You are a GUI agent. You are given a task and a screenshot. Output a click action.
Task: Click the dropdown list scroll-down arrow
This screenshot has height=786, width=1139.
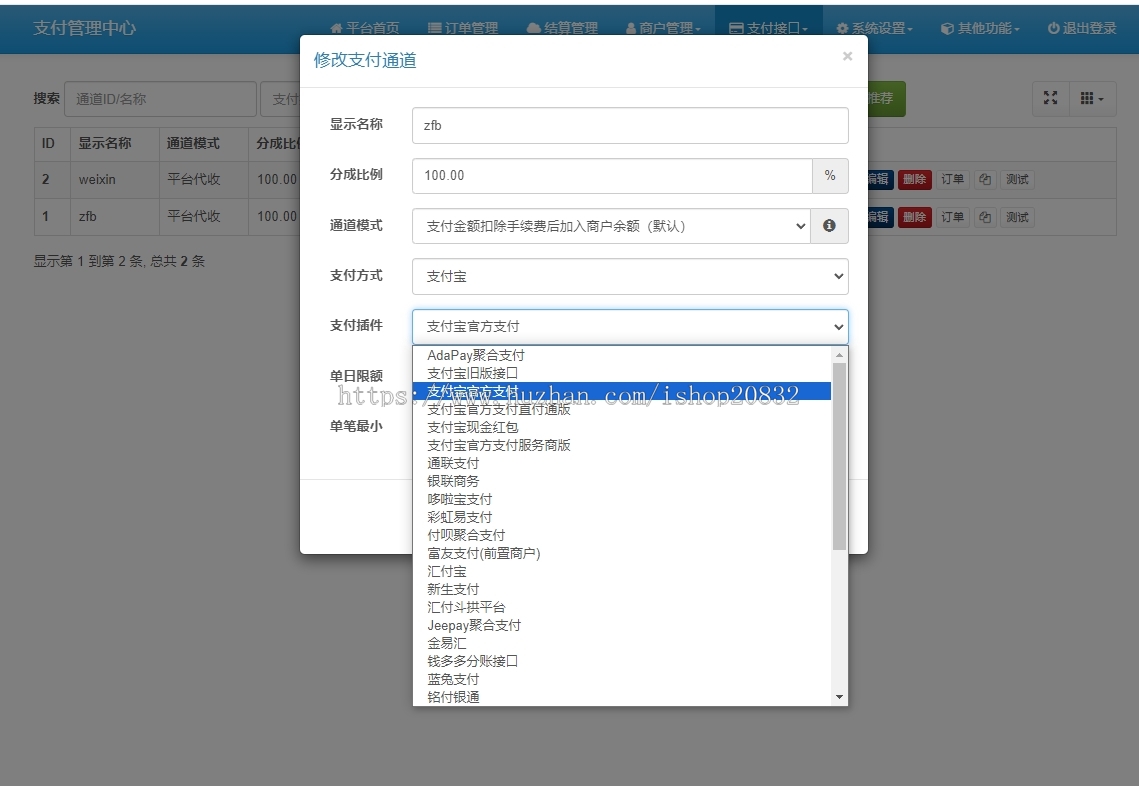coord(839,697)
